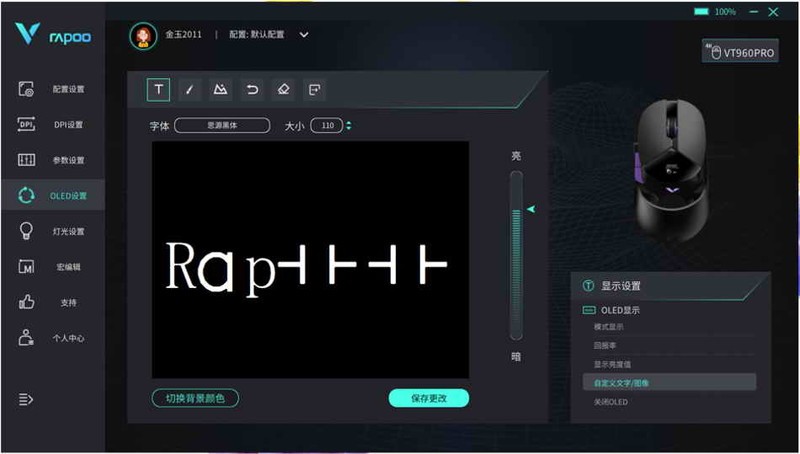Click the battery 100% indicator

click(715, 12)
